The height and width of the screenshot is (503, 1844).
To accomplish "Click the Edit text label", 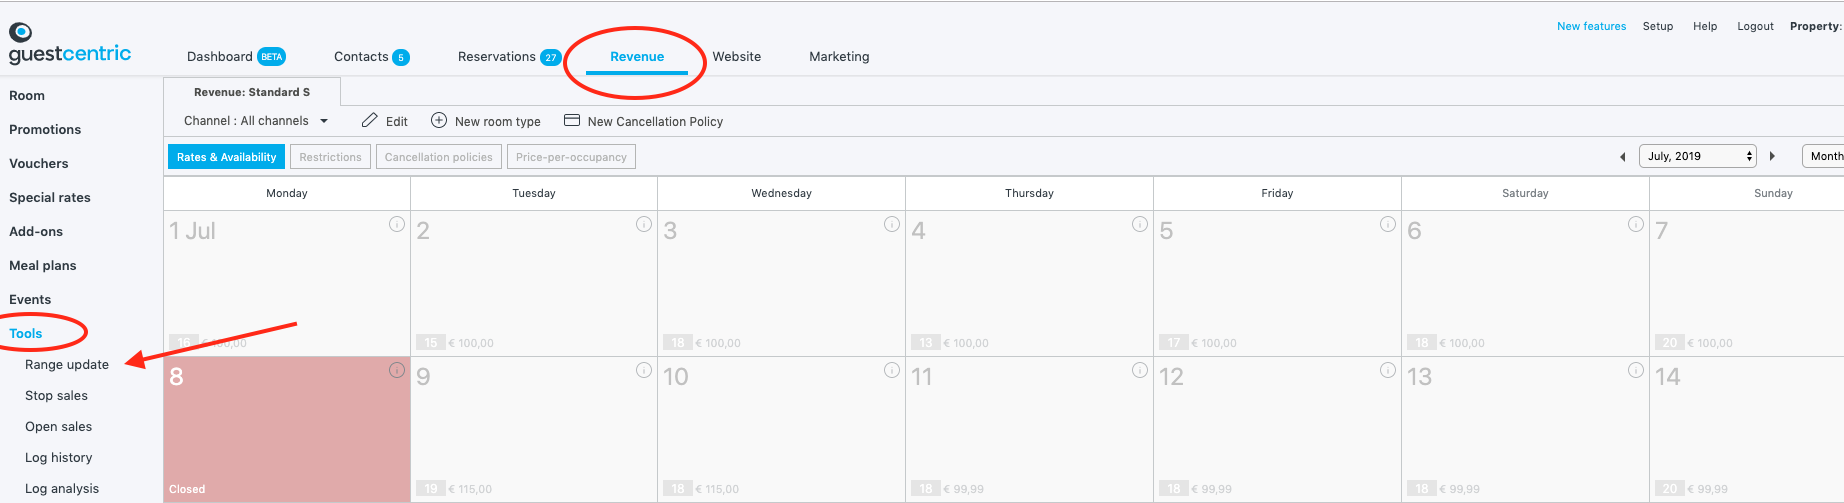I will click(397, 122).
